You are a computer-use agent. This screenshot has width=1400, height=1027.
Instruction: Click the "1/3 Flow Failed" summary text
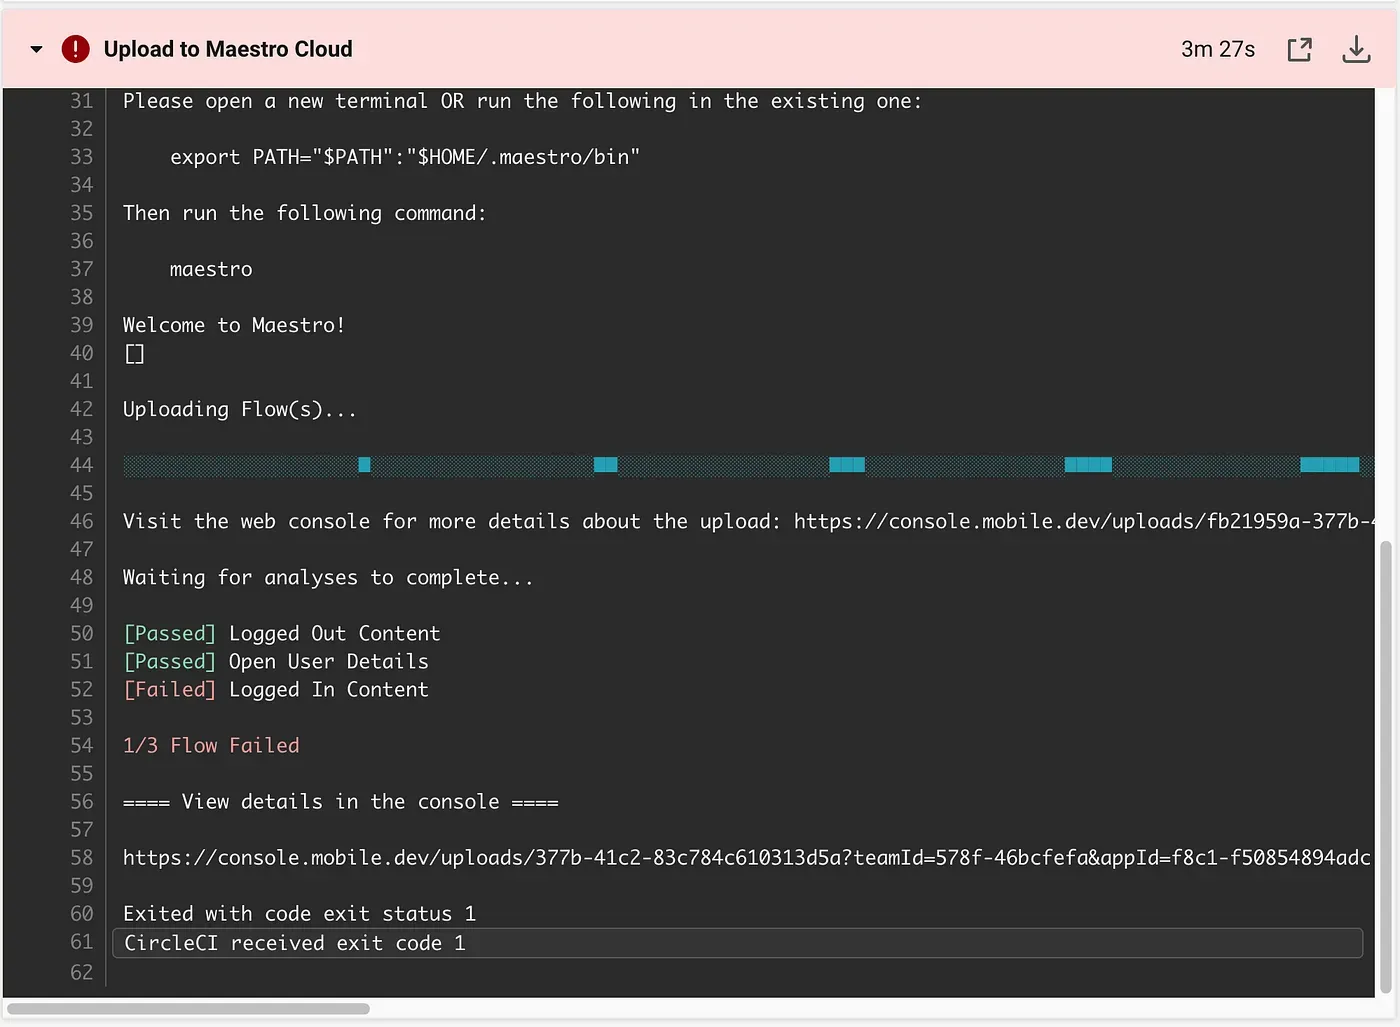pyautogui.click(x=211, y=746)
